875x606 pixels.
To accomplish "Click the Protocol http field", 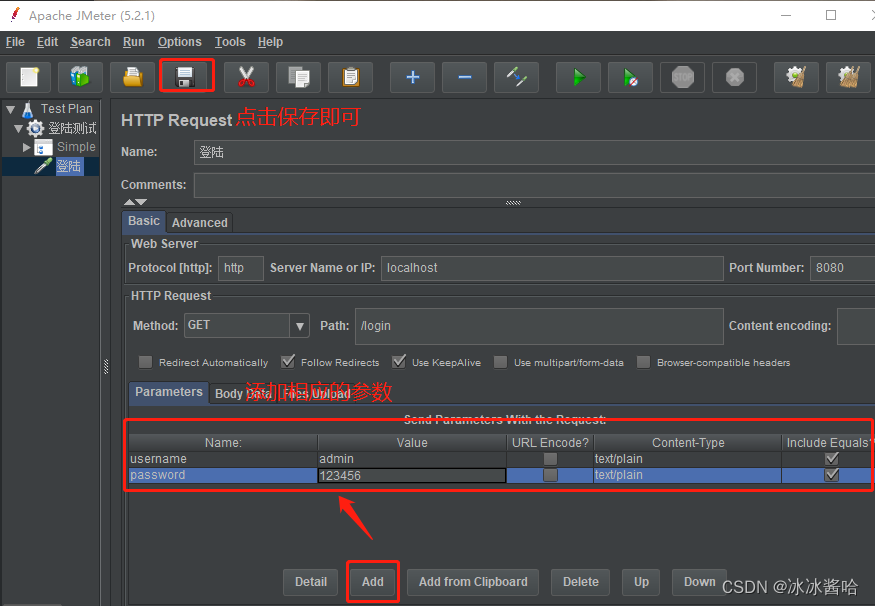I will [x=241, y=268].
